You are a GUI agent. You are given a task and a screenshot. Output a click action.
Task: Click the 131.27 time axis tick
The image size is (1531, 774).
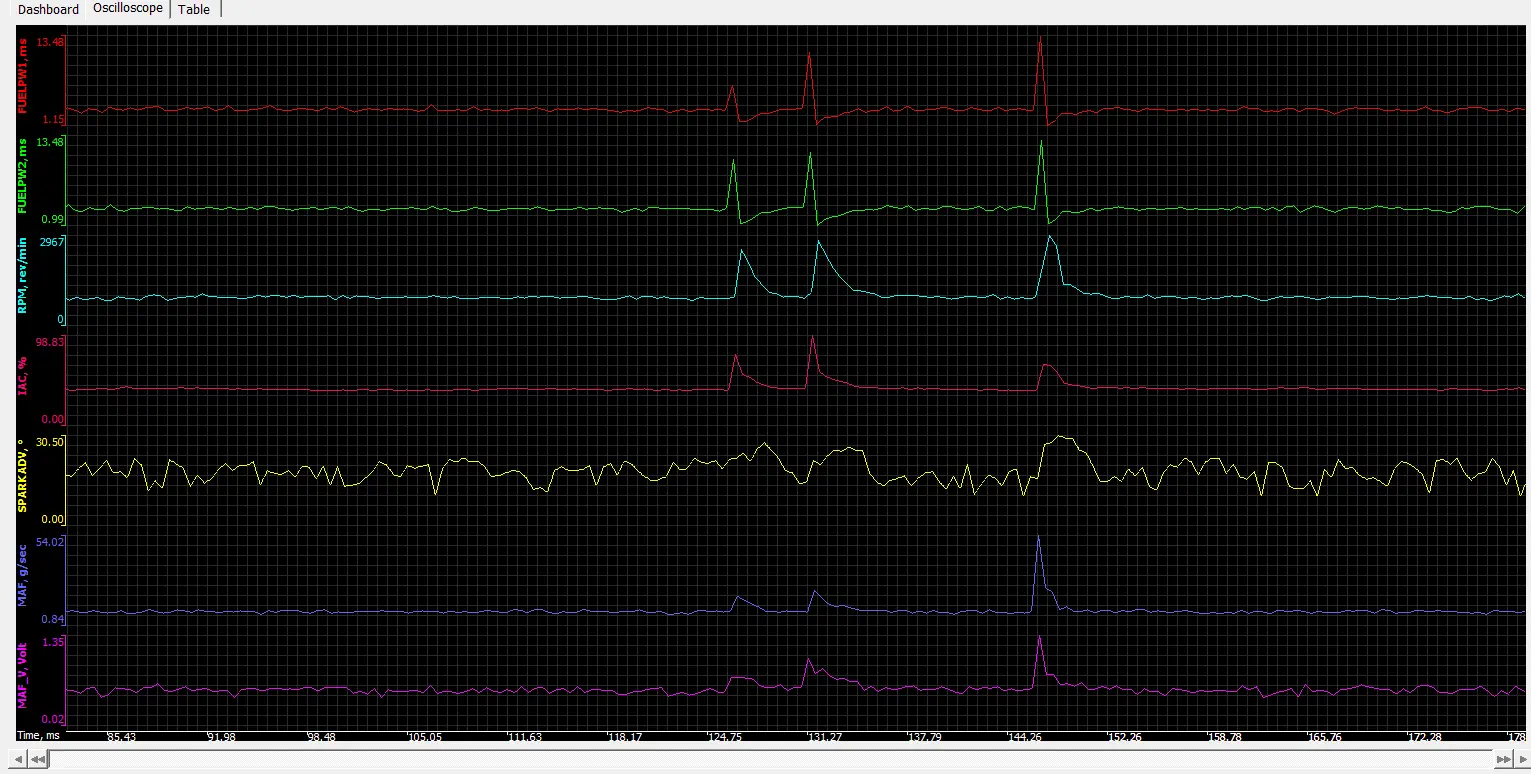click(825, 737)
